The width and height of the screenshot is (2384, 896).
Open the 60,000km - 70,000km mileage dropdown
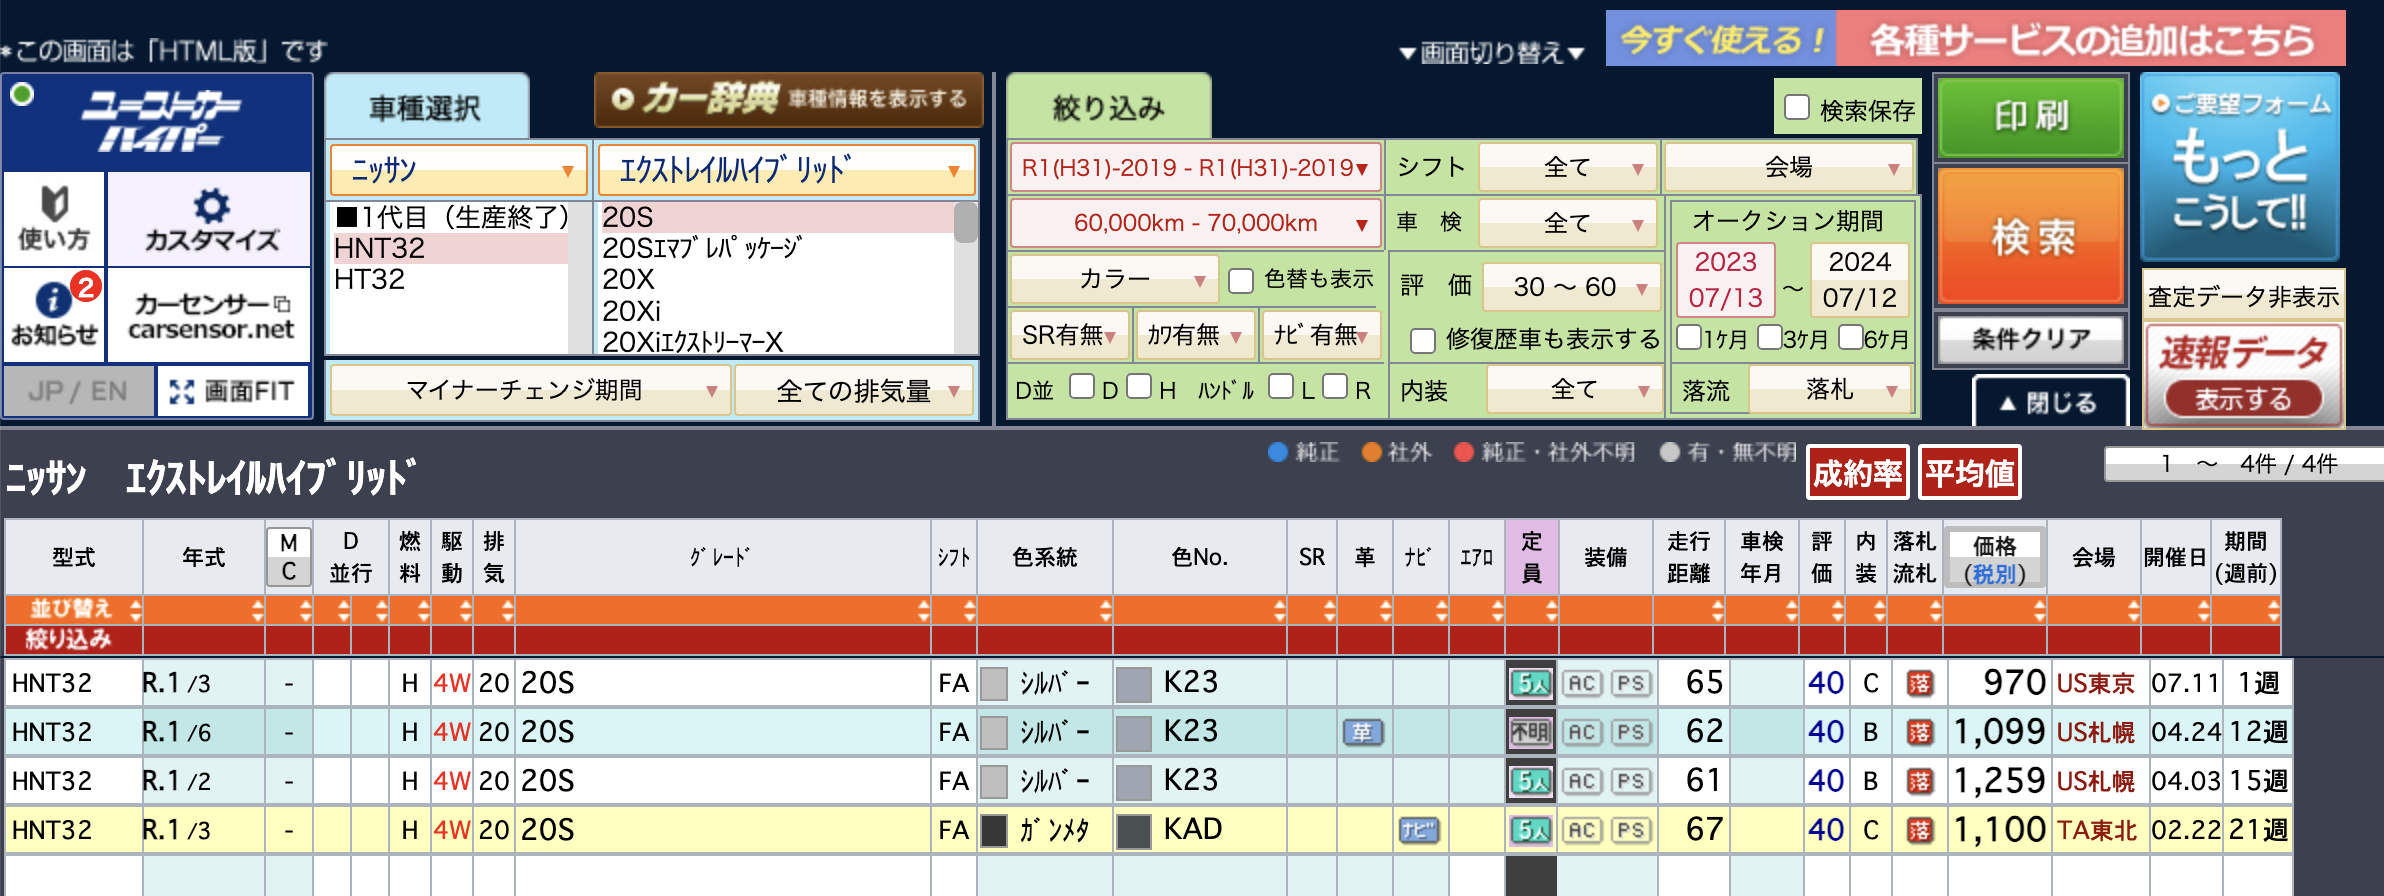1195,223
